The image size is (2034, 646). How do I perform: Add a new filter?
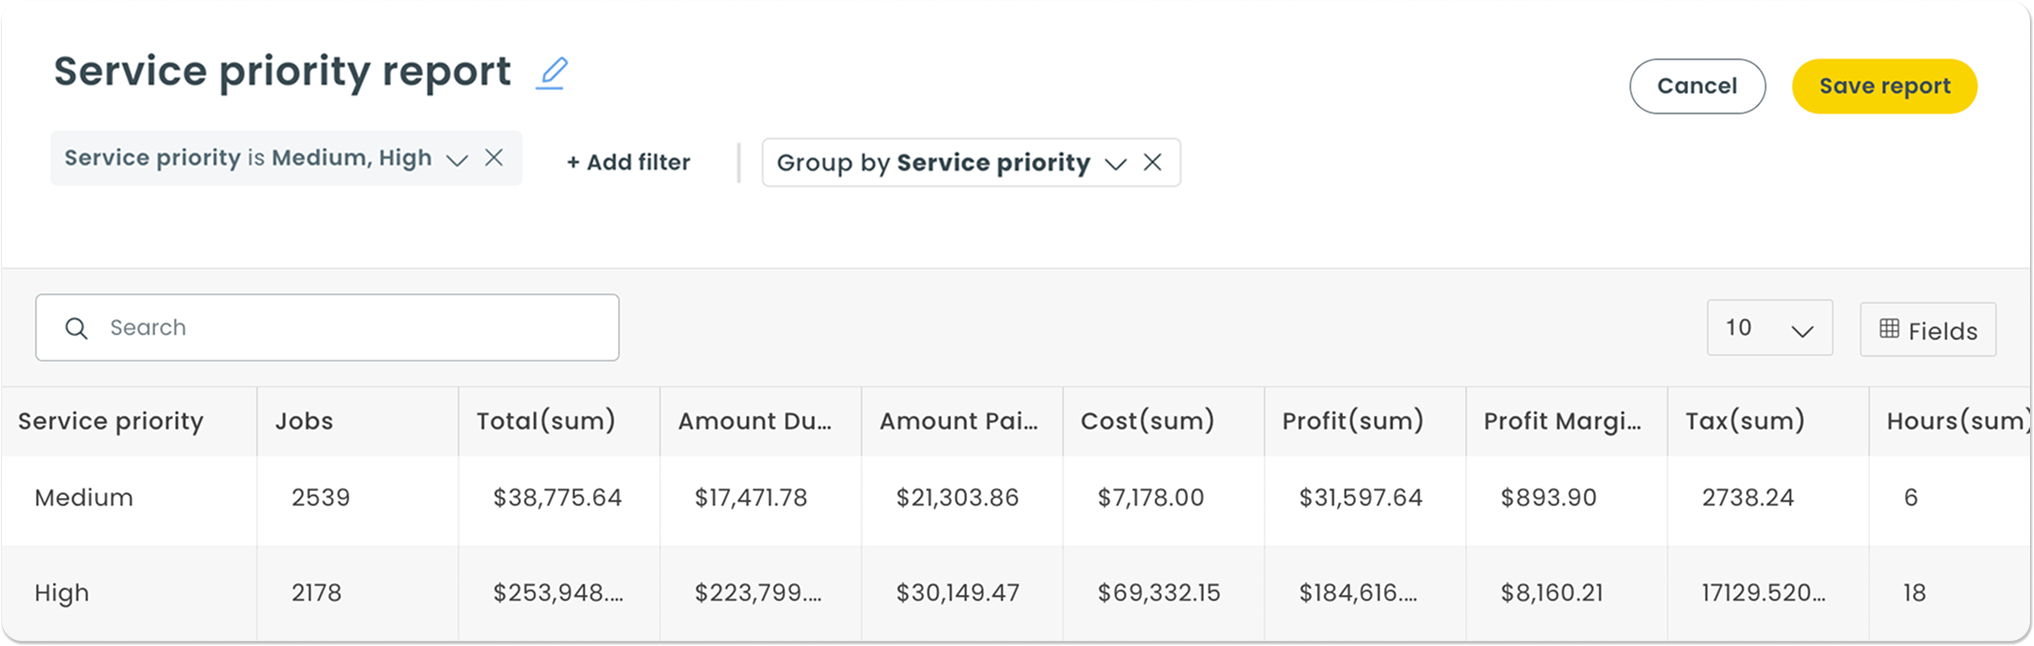(x=628, y=162)
